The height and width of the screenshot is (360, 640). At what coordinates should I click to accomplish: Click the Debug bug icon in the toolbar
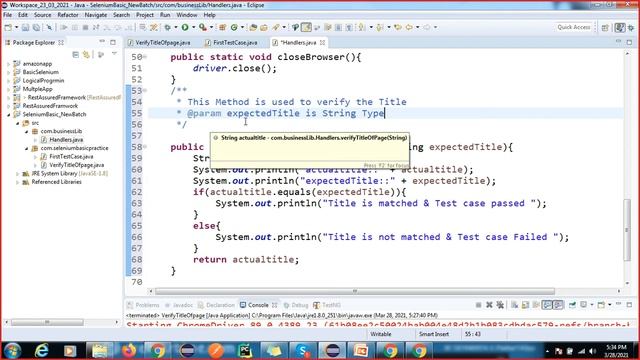click(167, 27)
